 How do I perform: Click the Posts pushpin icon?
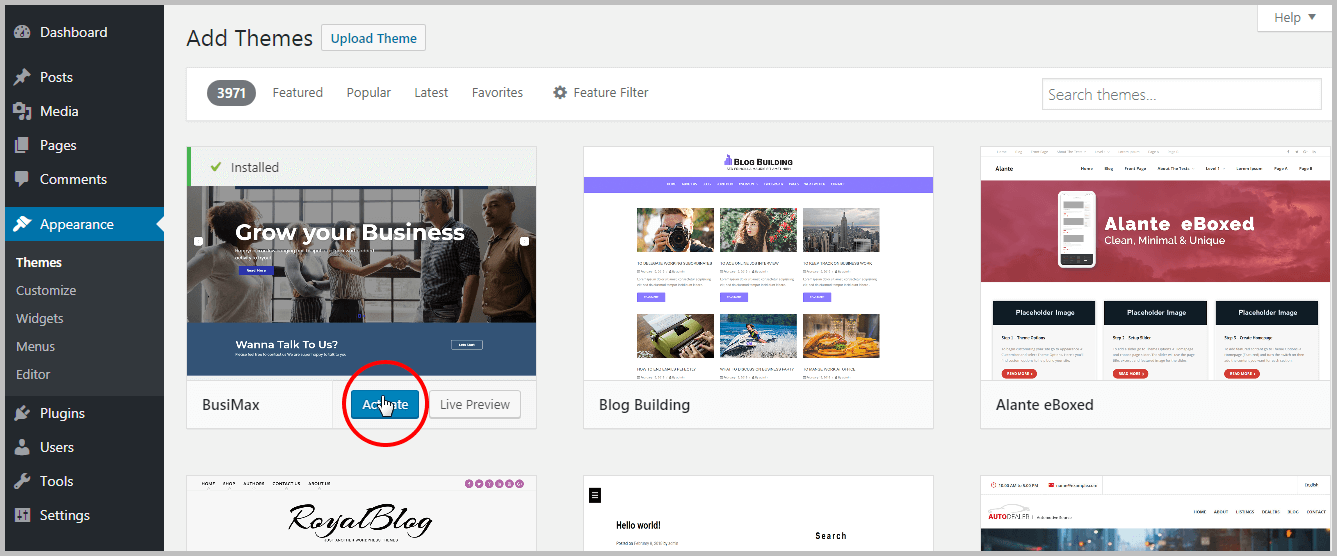point(22,77)
